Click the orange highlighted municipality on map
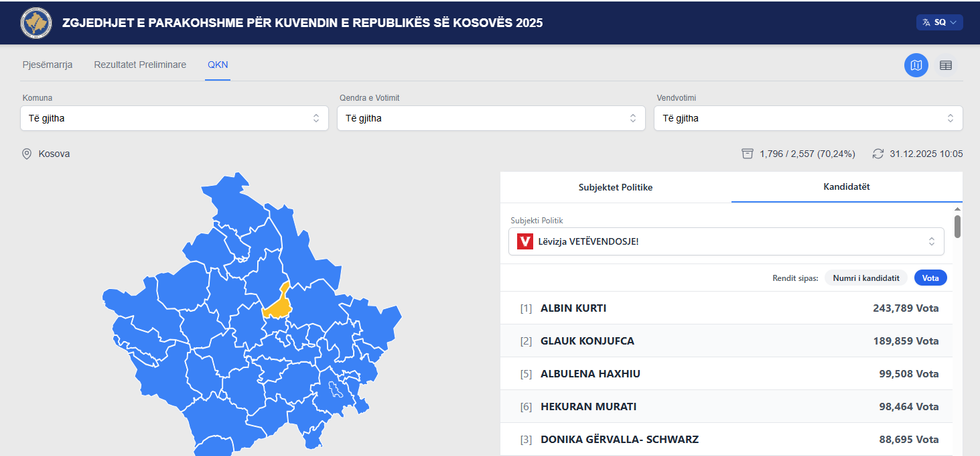Viewport: 980px width, 456px height. pos(277,303)
